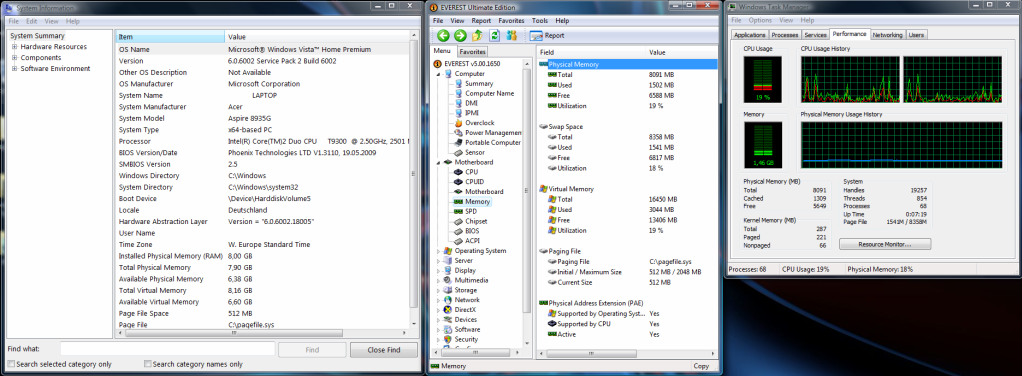The image size is (1022, 376).
Task: Open Overclock page in EVEREST
Action: (480, 123)
